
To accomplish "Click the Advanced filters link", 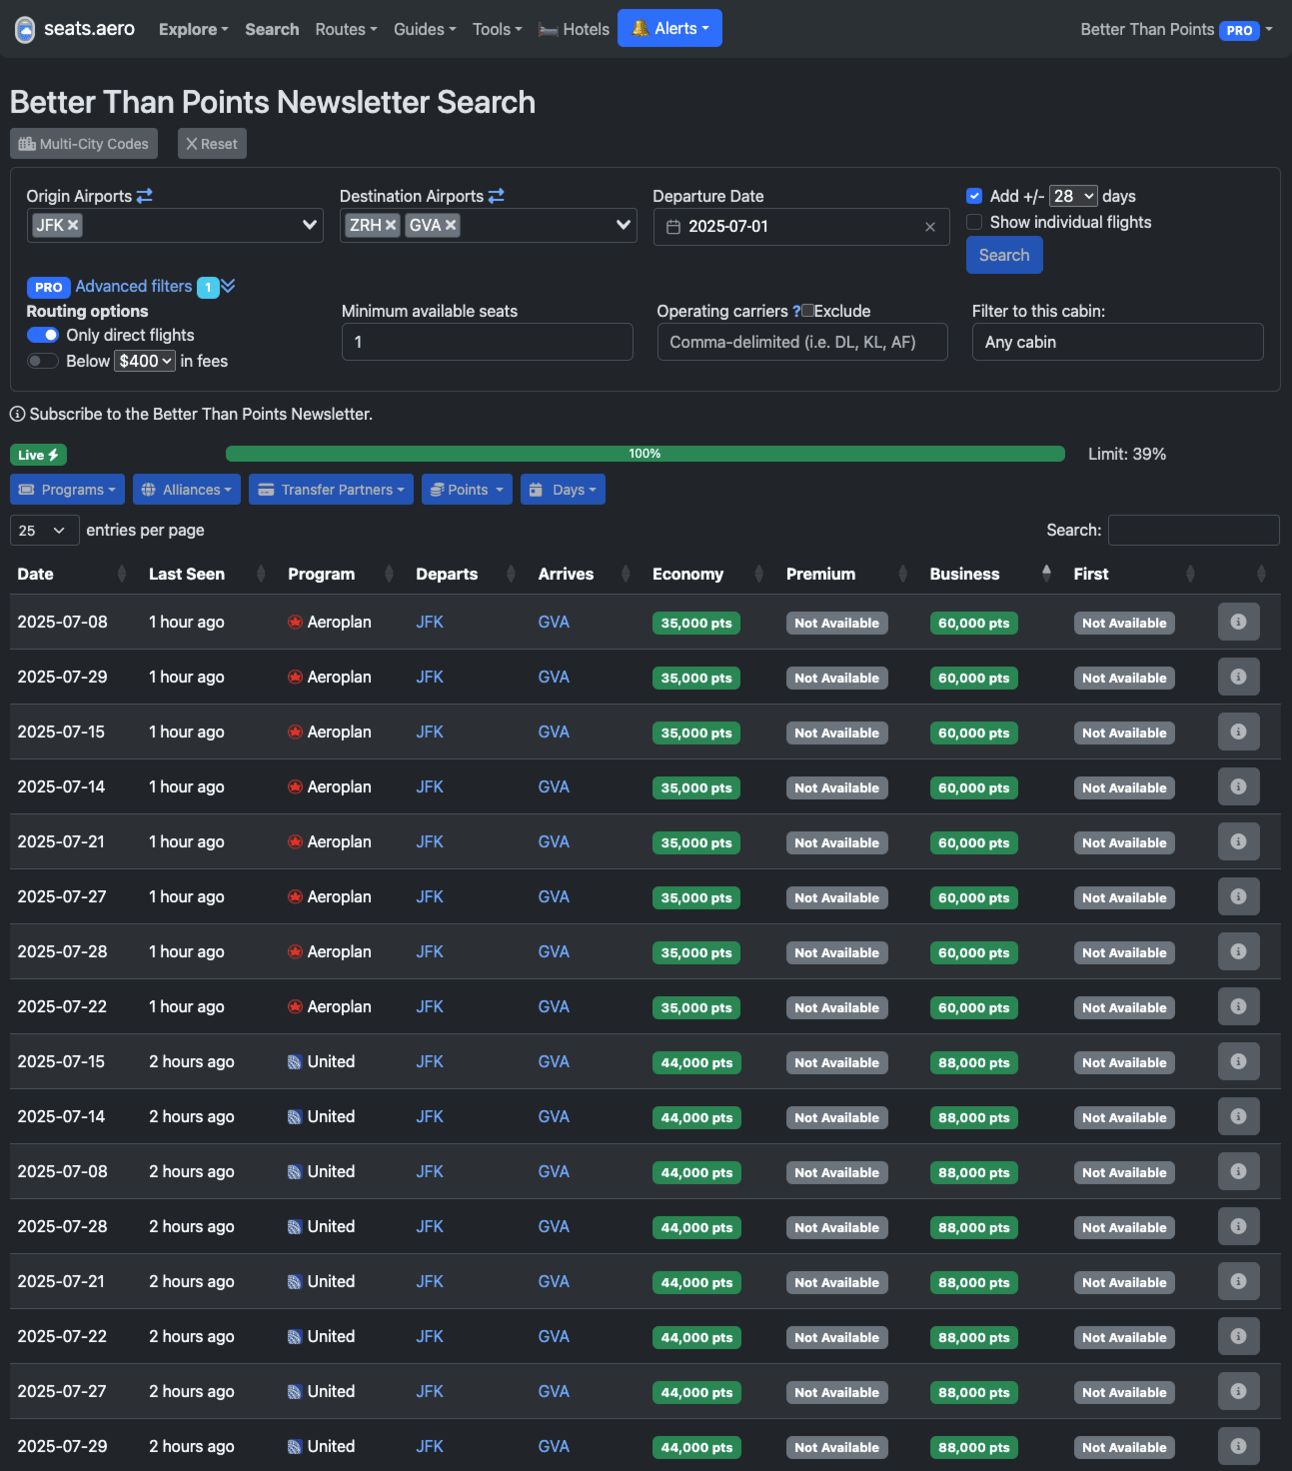I will pyautogui.click(x=134, y=286).
